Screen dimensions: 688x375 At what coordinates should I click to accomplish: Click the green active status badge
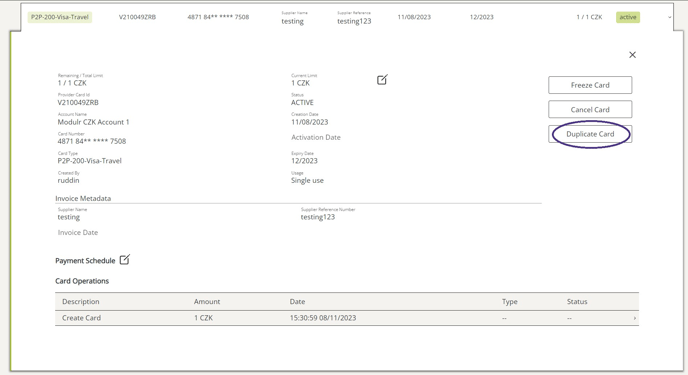[628, 17]
